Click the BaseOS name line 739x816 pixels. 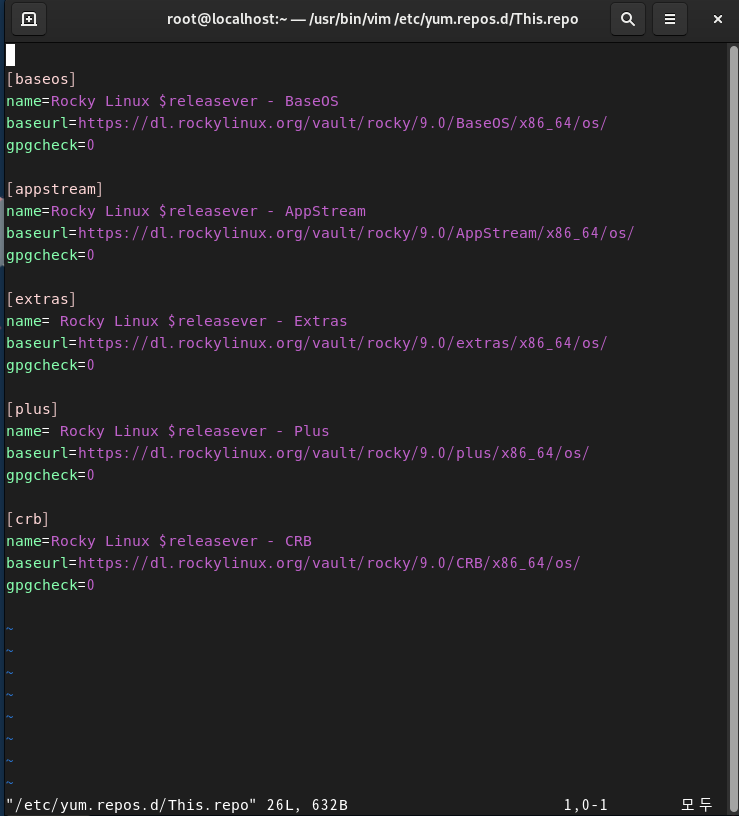click(172, 101)
